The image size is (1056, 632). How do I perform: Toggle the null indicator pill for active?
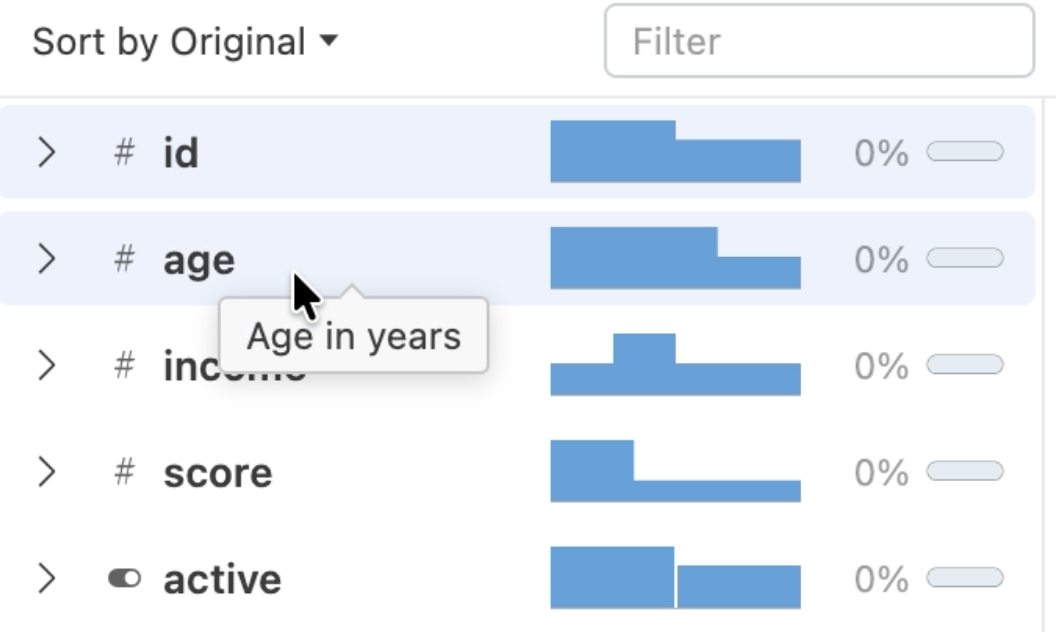[966, 577]
